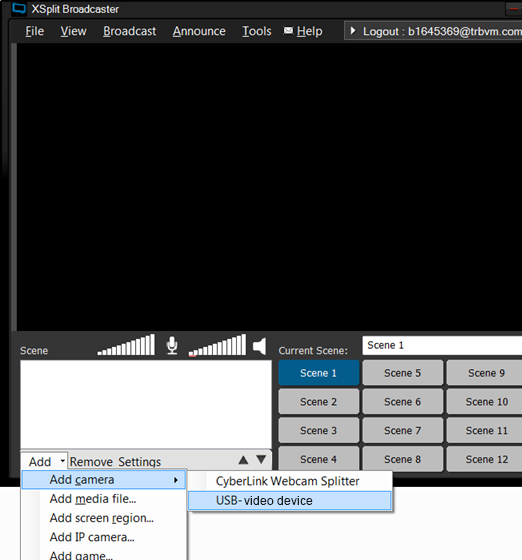
Task: Select Add camera menu entry
Action: coord(104,480)
